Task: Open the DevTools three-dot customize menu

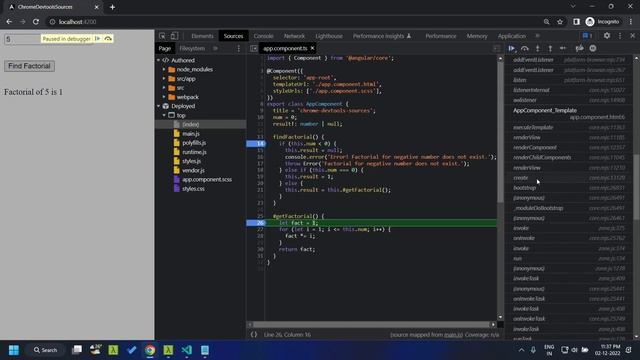Action: [x=620, y=36]
